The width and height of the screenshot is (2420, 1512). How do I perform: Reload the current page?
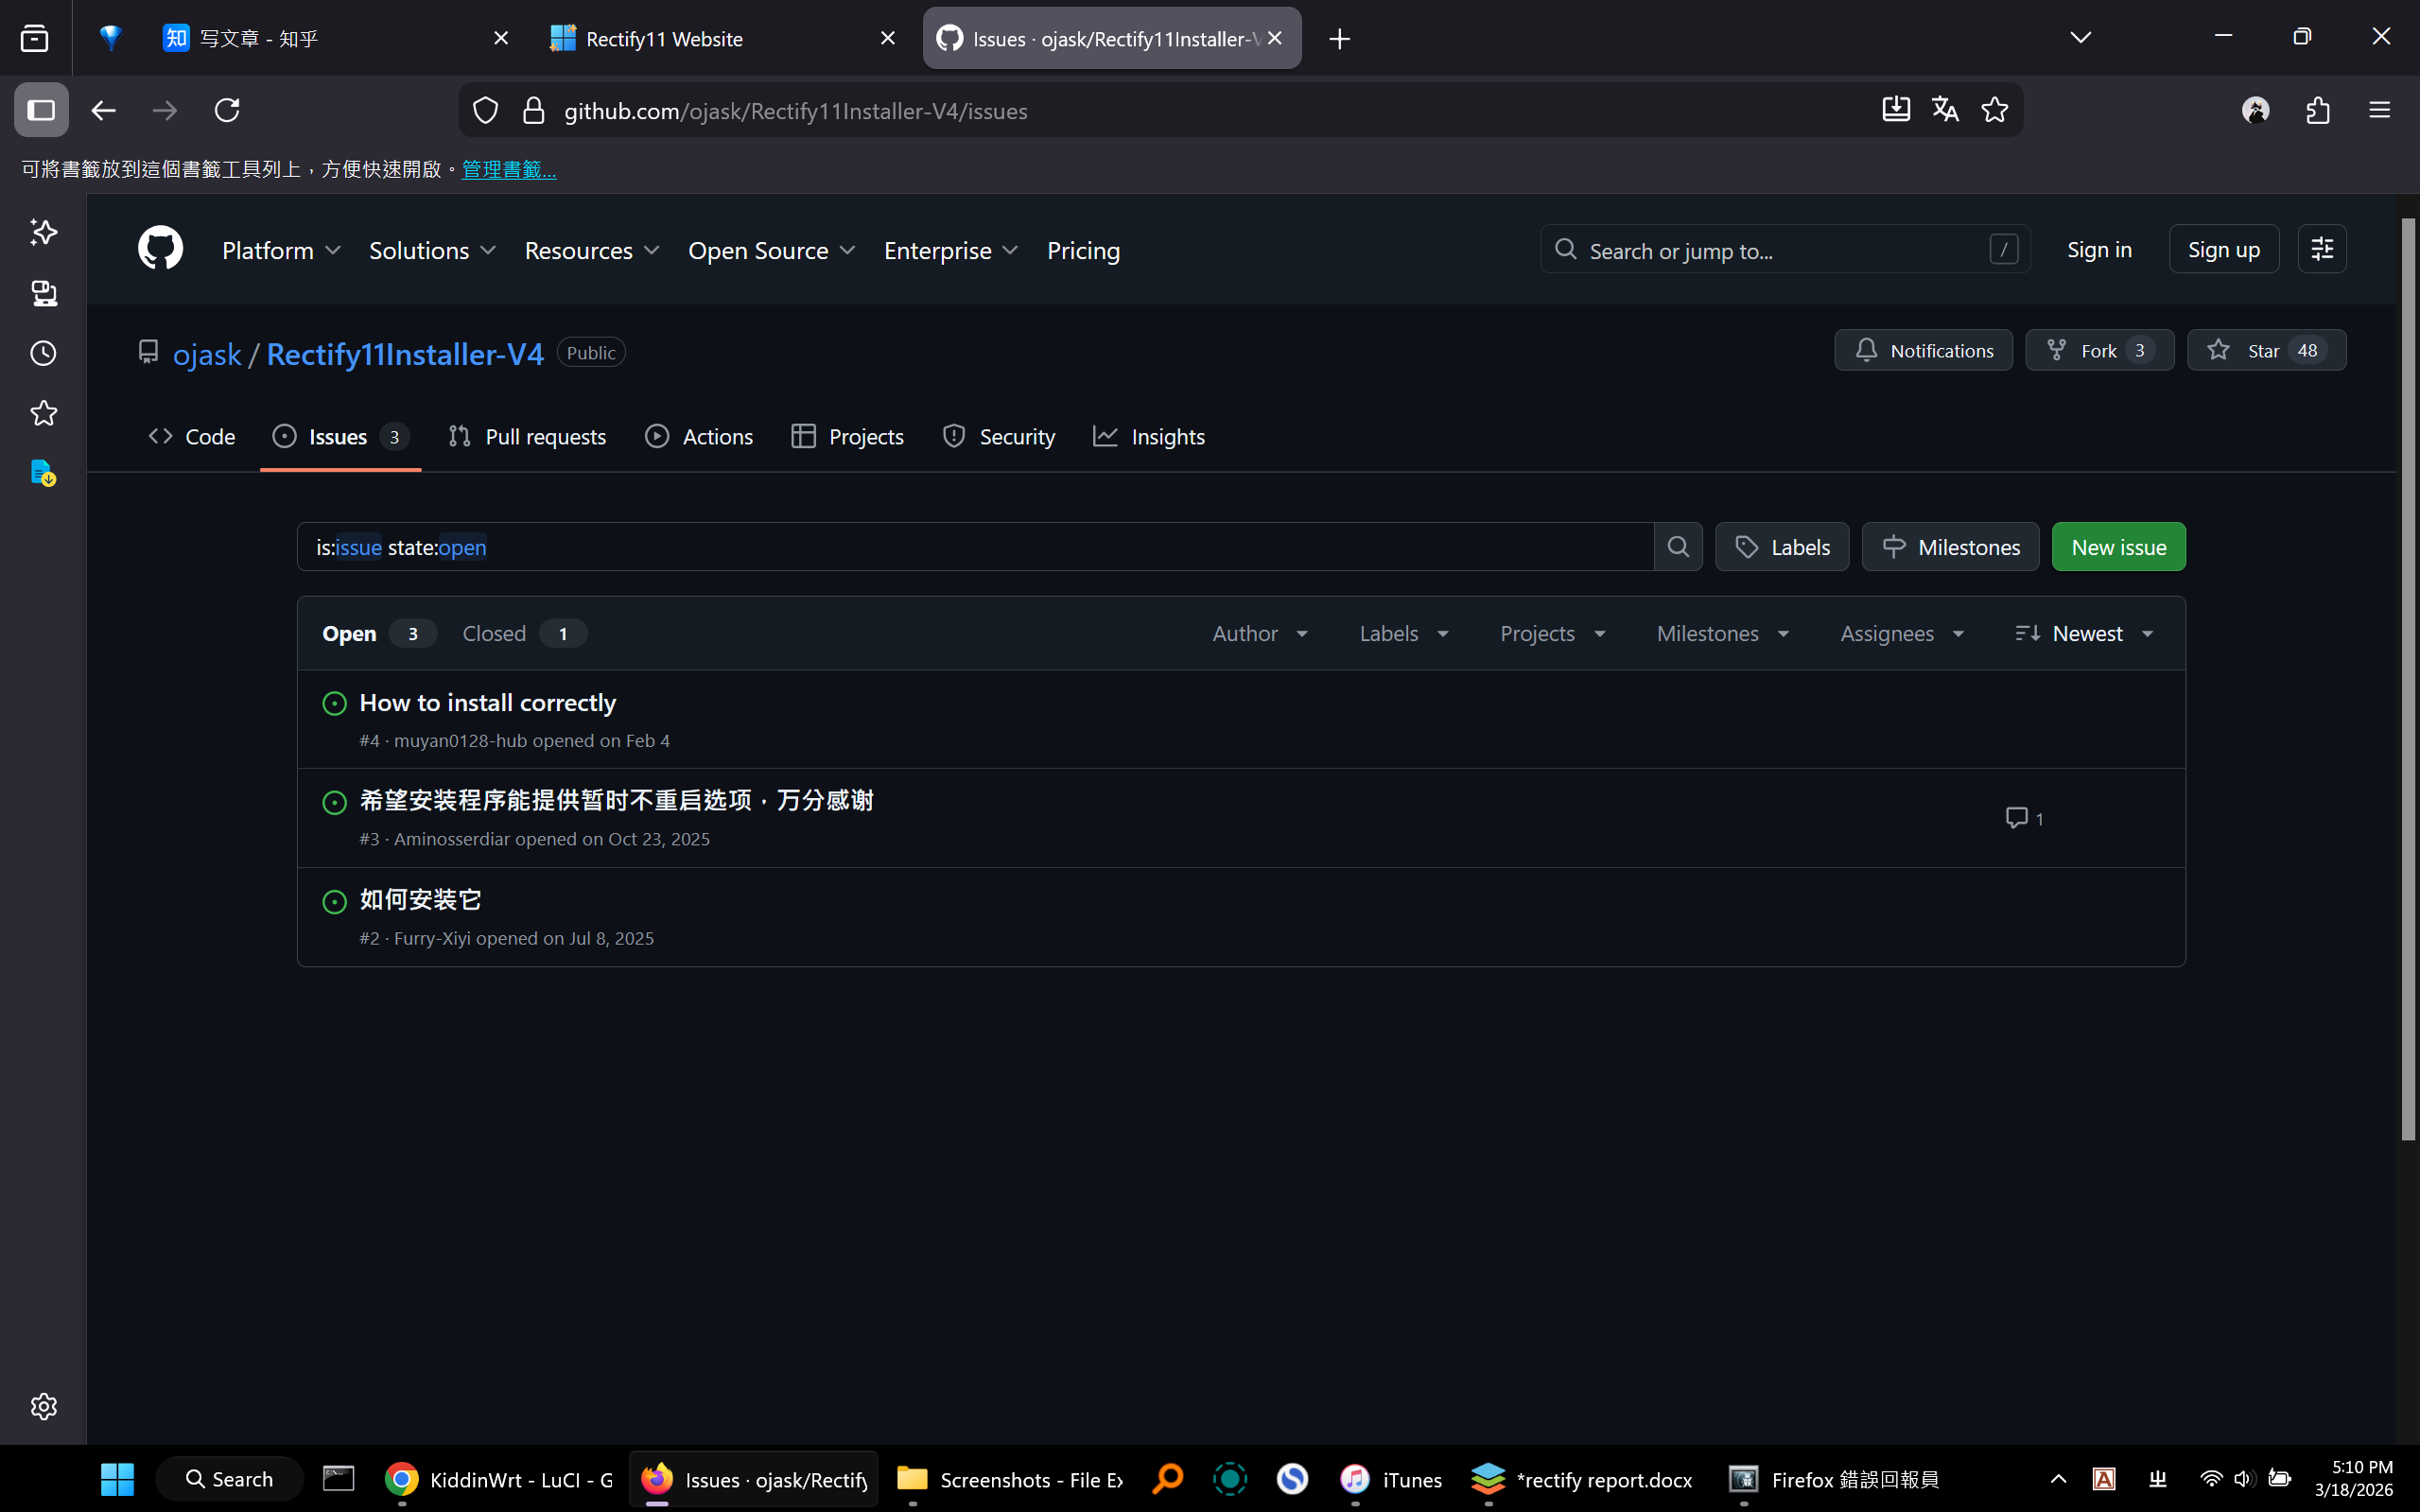[227, 110]
